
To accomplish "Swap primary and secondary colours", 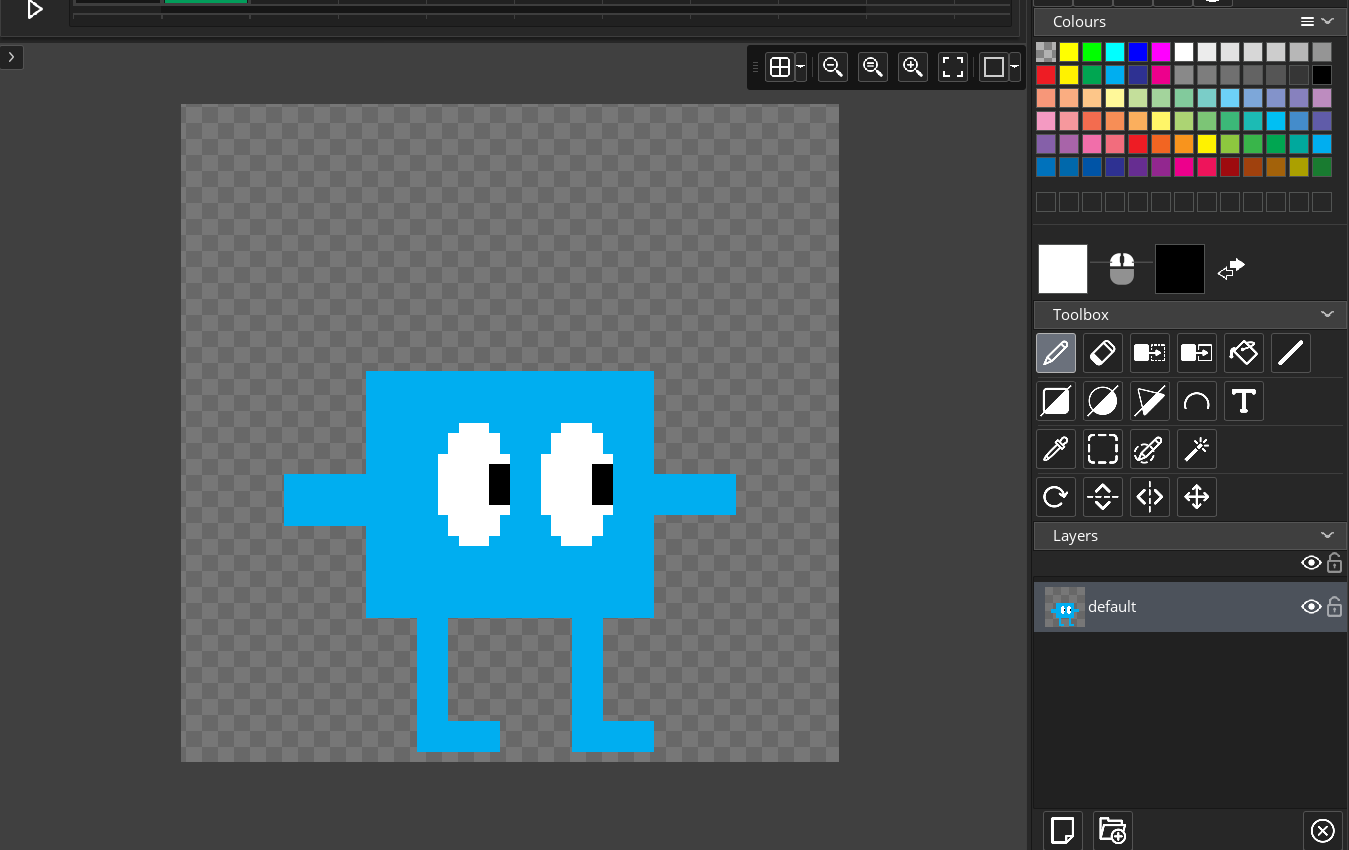I will pyautogui.click(x=1231, y=268).
